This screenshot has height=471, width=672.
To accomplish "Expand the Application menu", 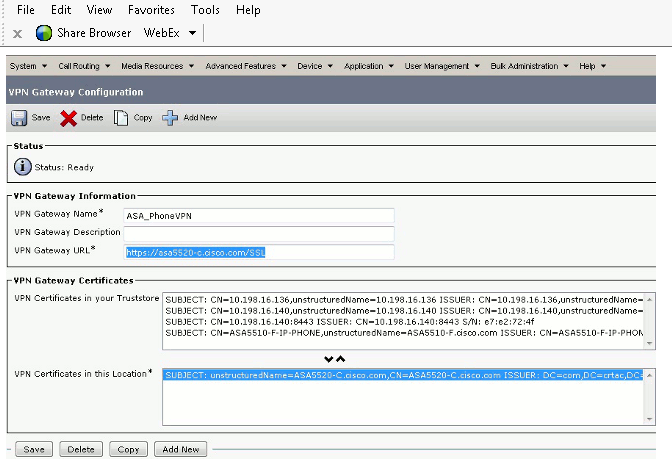I will point(369,66).
